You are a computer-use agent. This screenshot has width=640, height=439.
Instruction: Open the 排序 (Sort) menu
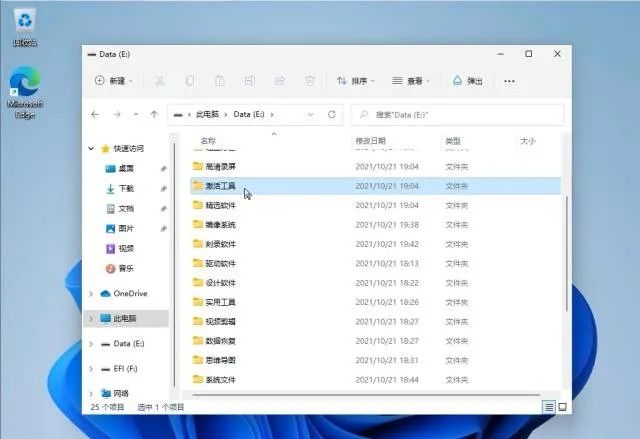tap(356, 81)
